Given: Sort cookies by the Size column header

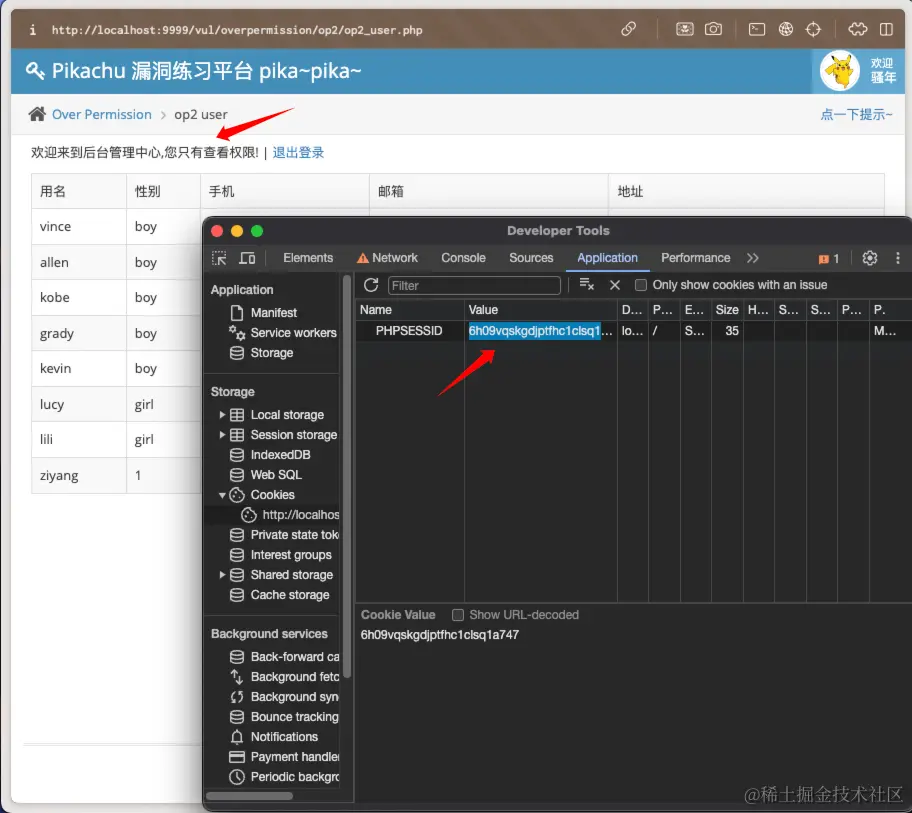Looking at the screenshot, I should tap(727, 310).
